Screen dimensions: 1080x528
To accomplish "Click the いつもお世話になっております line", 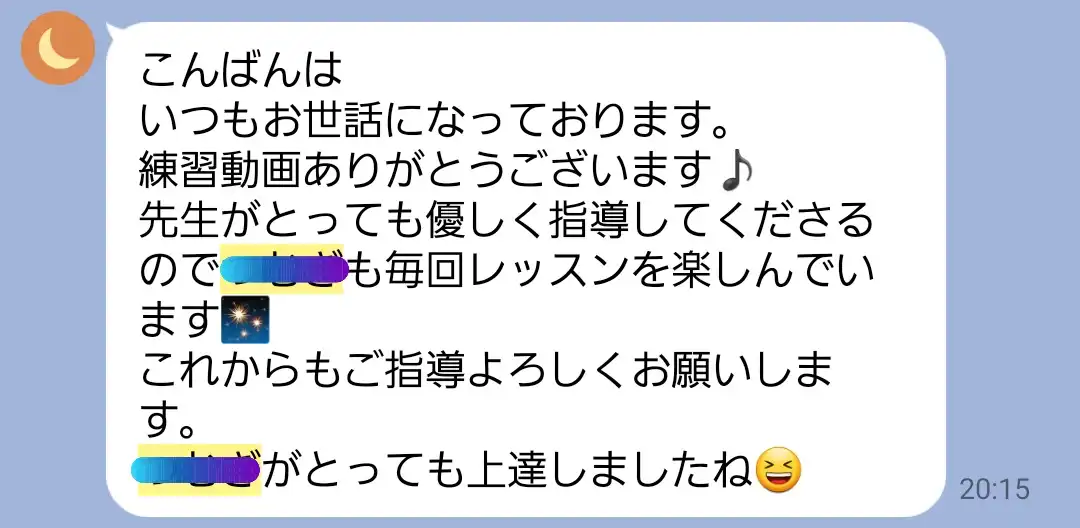I will 435,120.
